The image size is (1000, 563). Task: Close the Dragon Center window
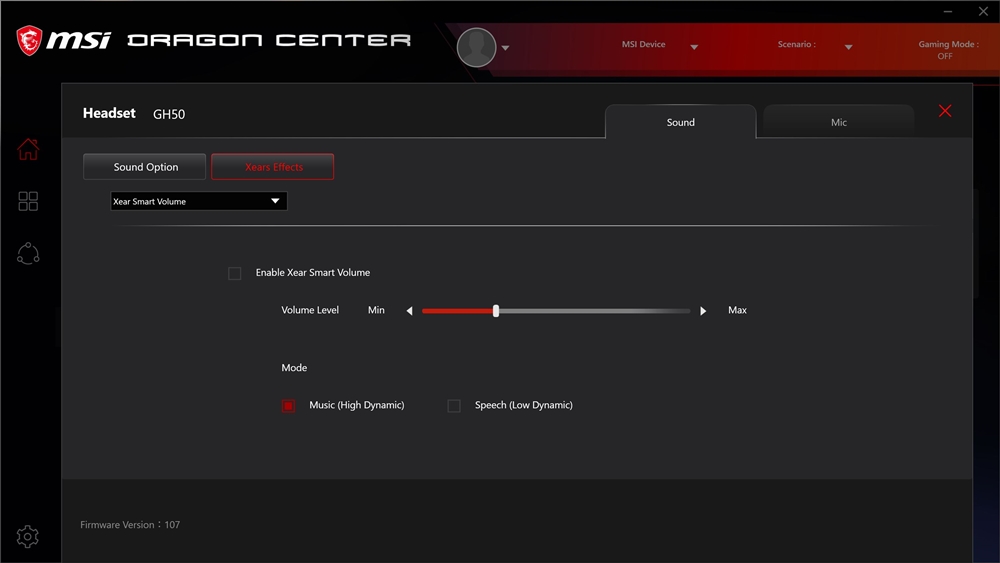point(983,11)
